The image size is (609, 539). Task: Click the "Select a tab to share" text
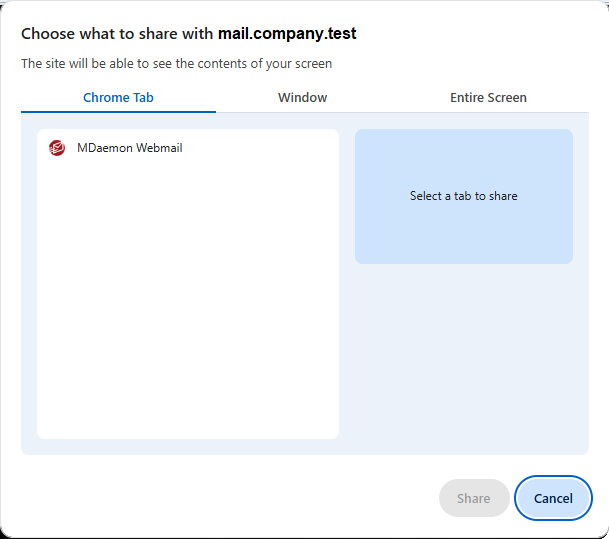pos(463,196)
